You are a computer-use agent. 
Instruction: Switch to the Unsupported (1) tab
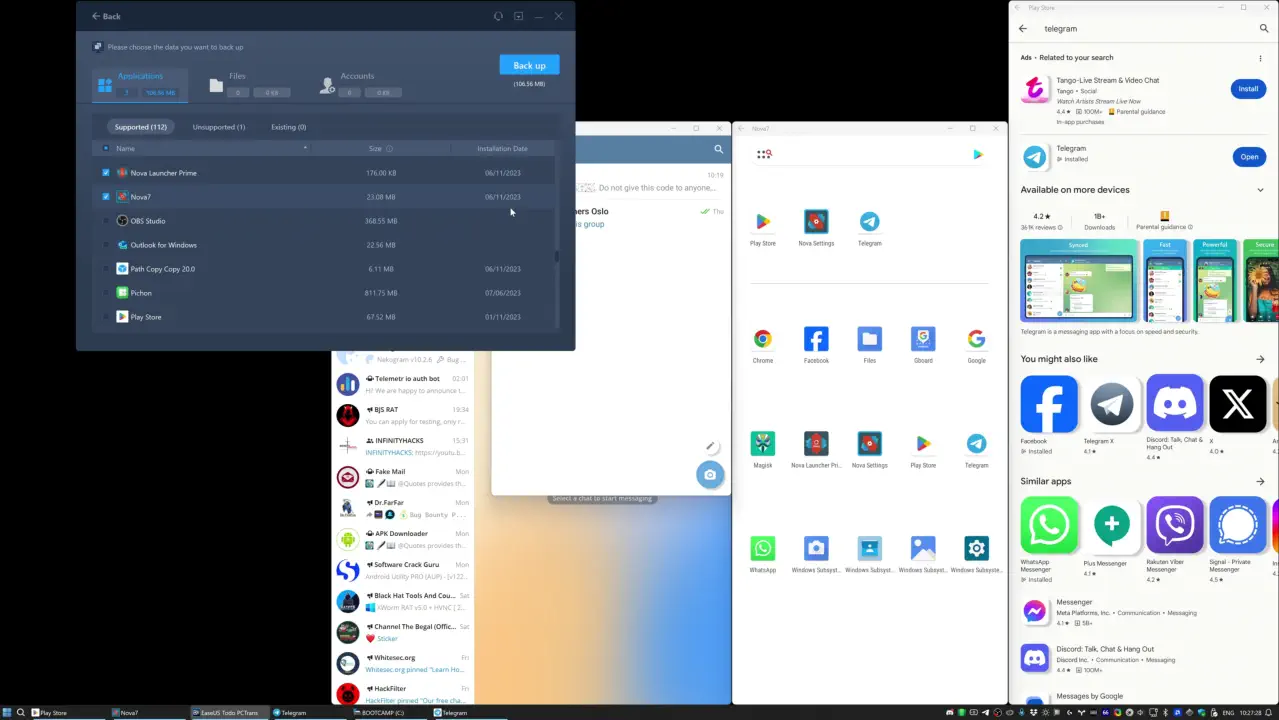(219, 127)
